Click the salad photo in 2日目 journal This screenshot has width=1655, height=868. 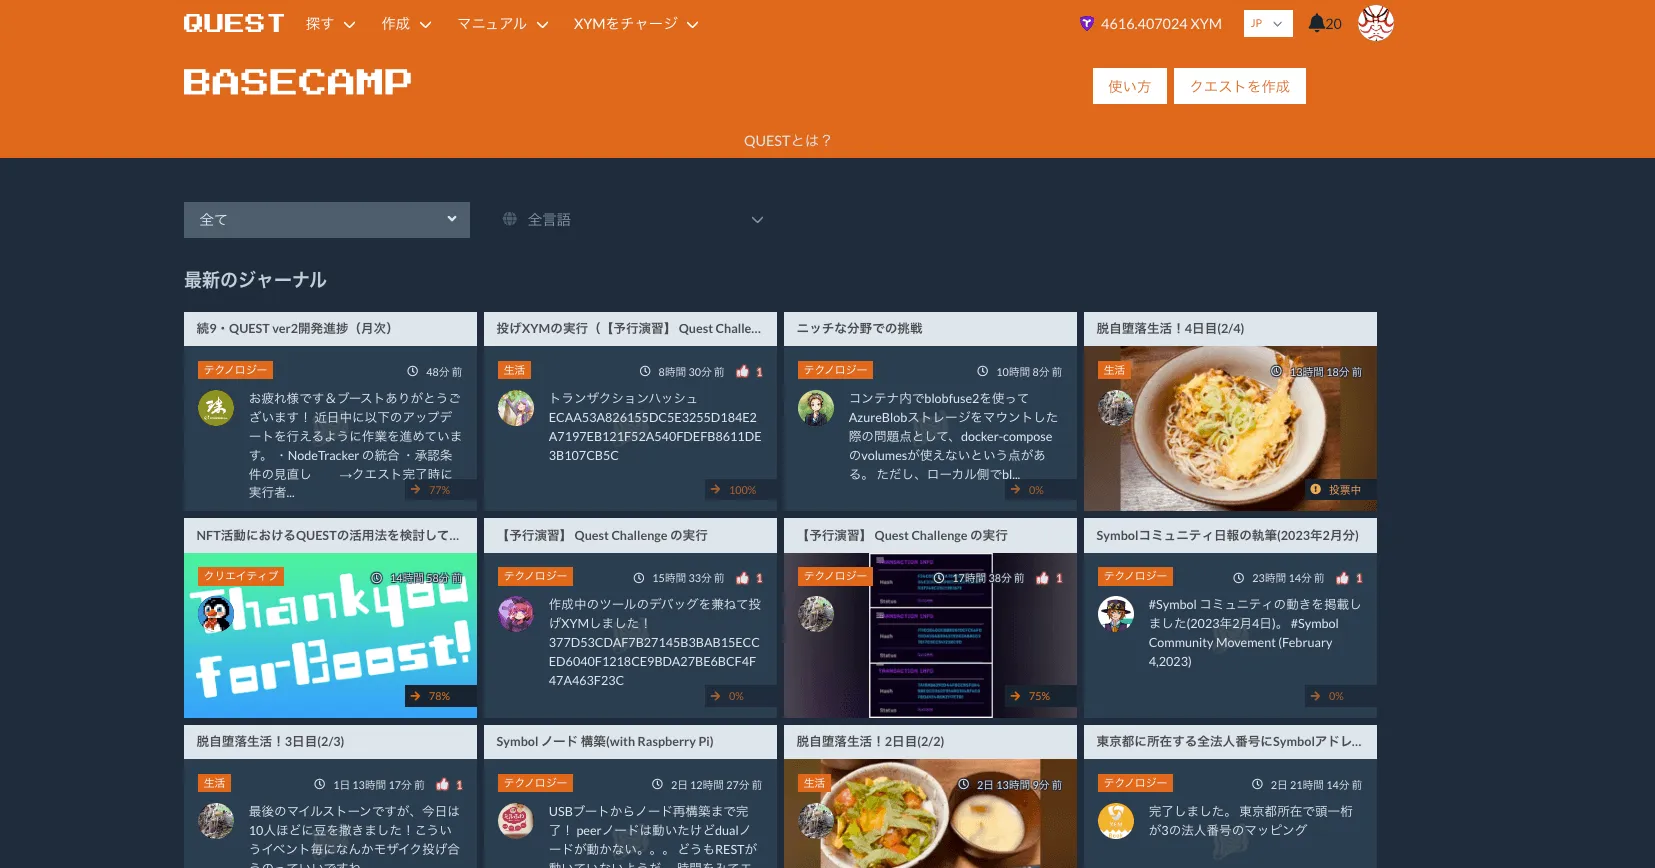coord(930,814)
